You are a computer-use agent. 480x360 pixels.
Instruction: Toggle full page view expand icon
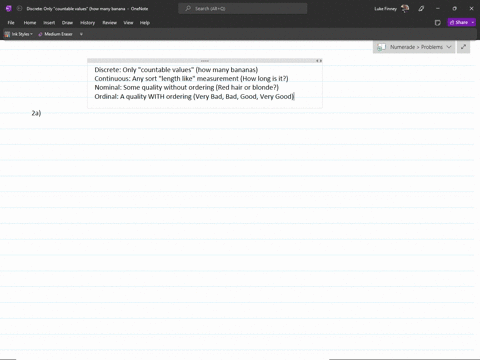click(463, 47)
